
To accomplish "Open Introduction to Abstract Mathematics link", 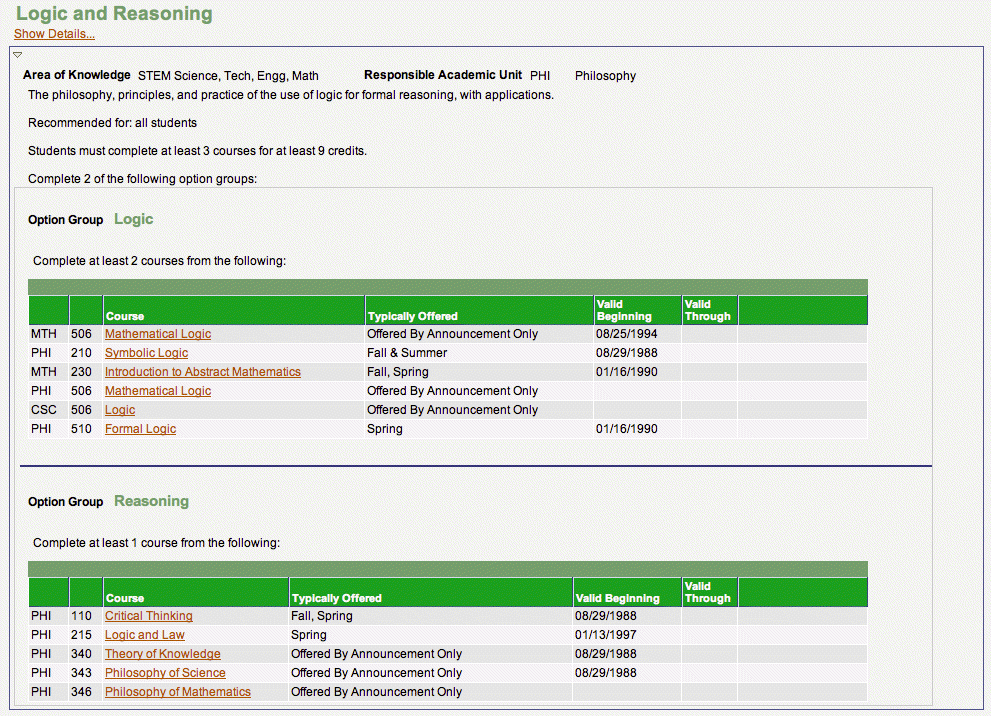I will tap(202, 372).
